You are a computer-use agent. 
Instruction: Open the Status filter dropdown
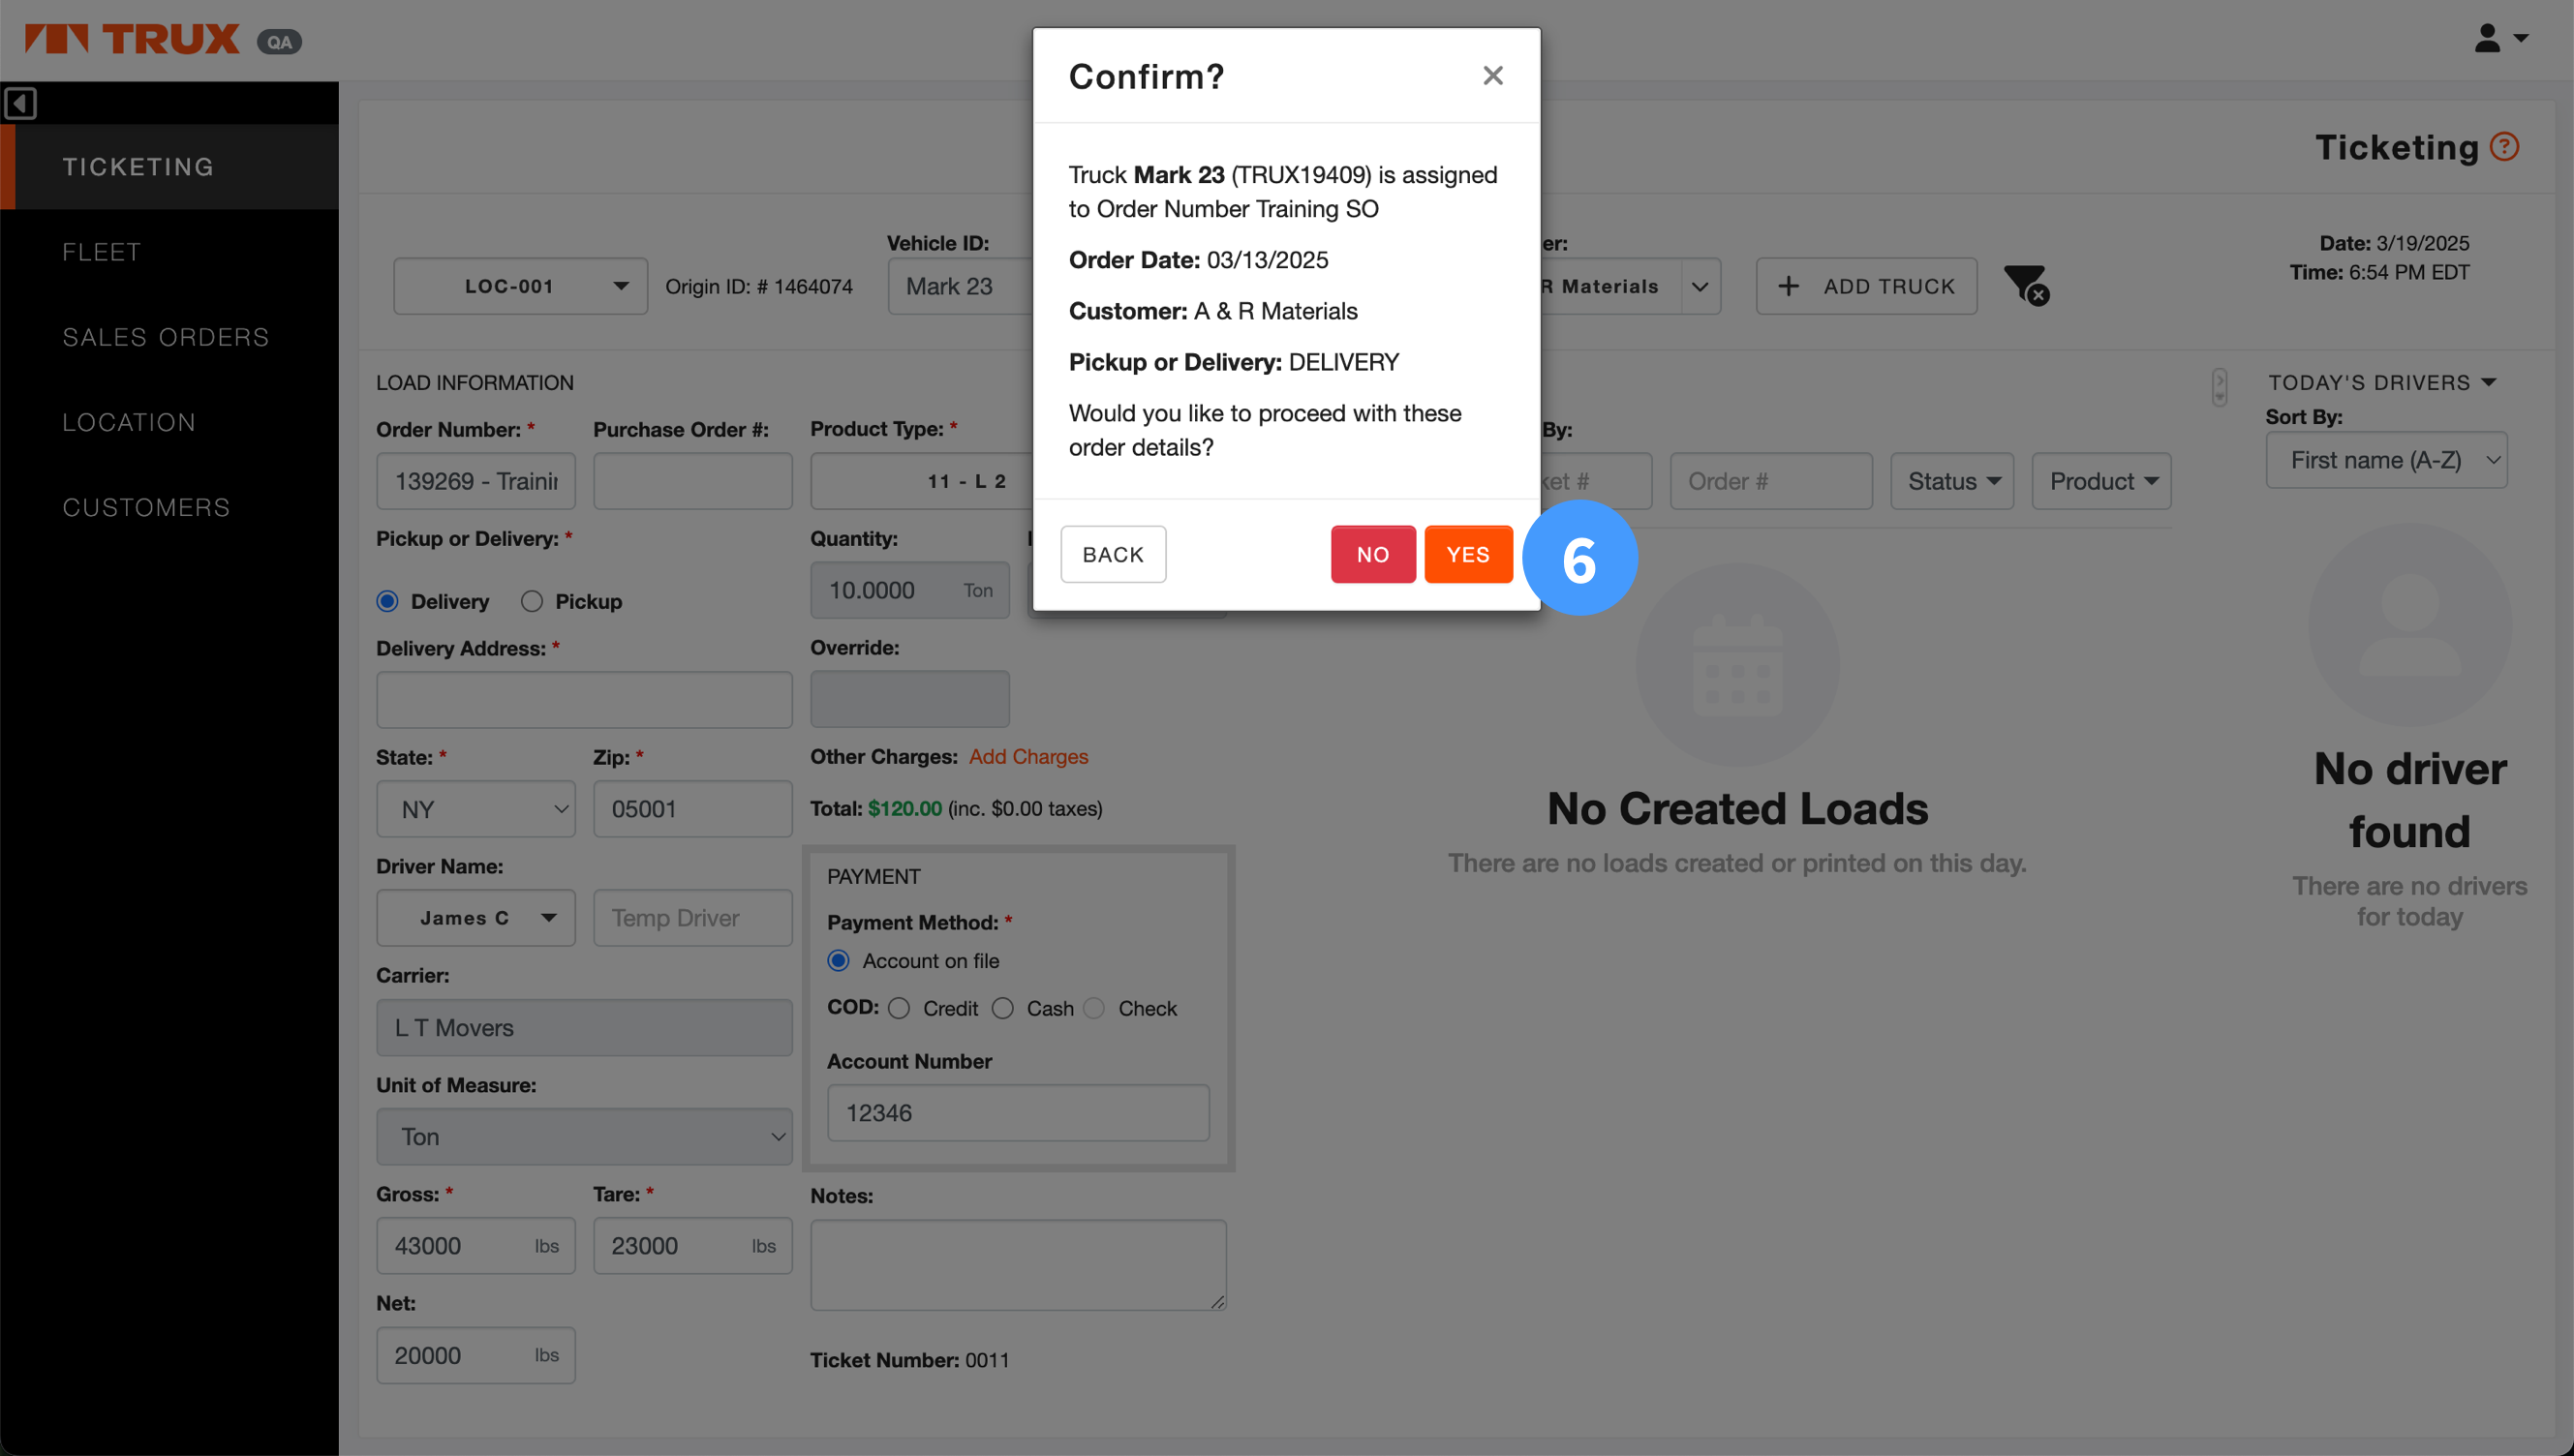1951,481
